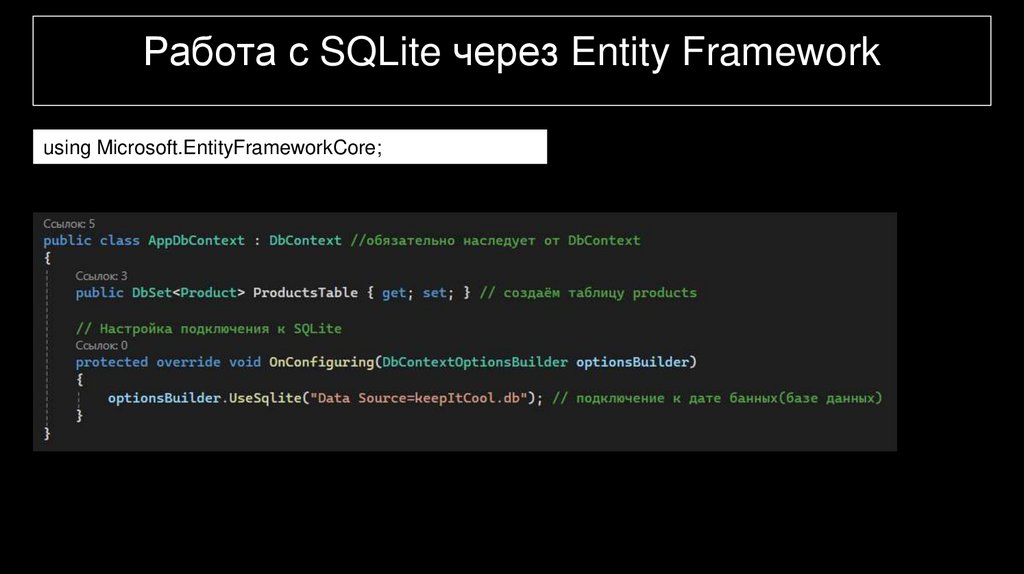Viewport: 1024px width, 574px height.
Task: Click the comment "создаём таблицу products"
Action: tap(588, 293)
